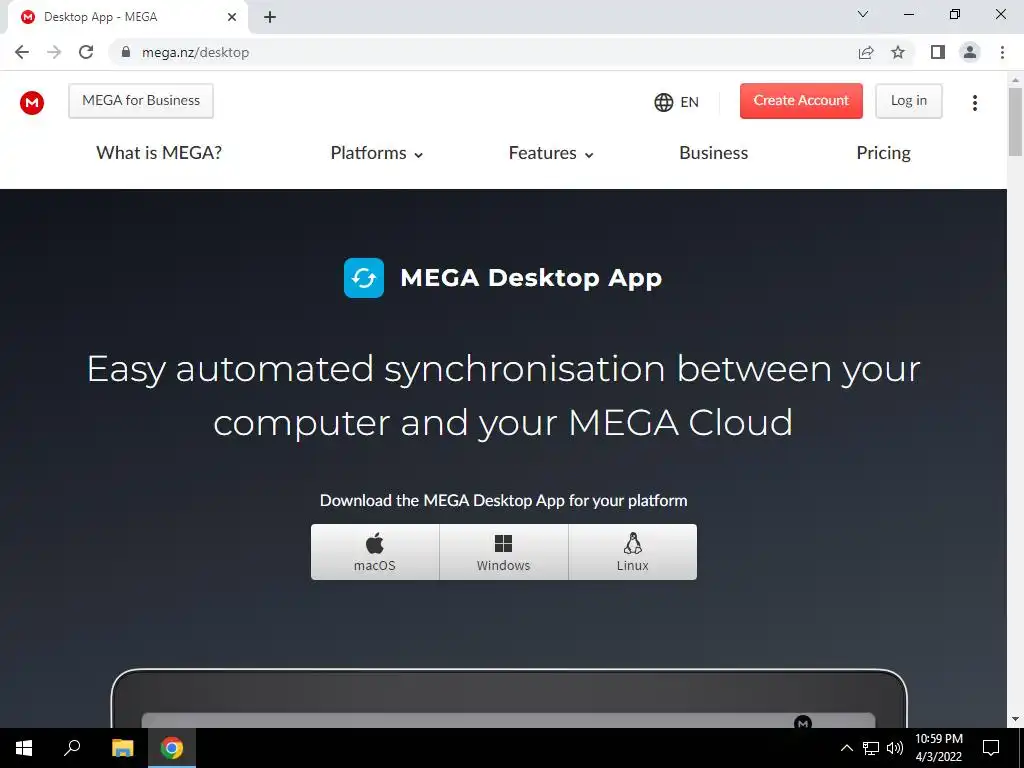1024x768 pixels.
Task: Open the MEGA page three-dot menu
Action: (974, 103)
